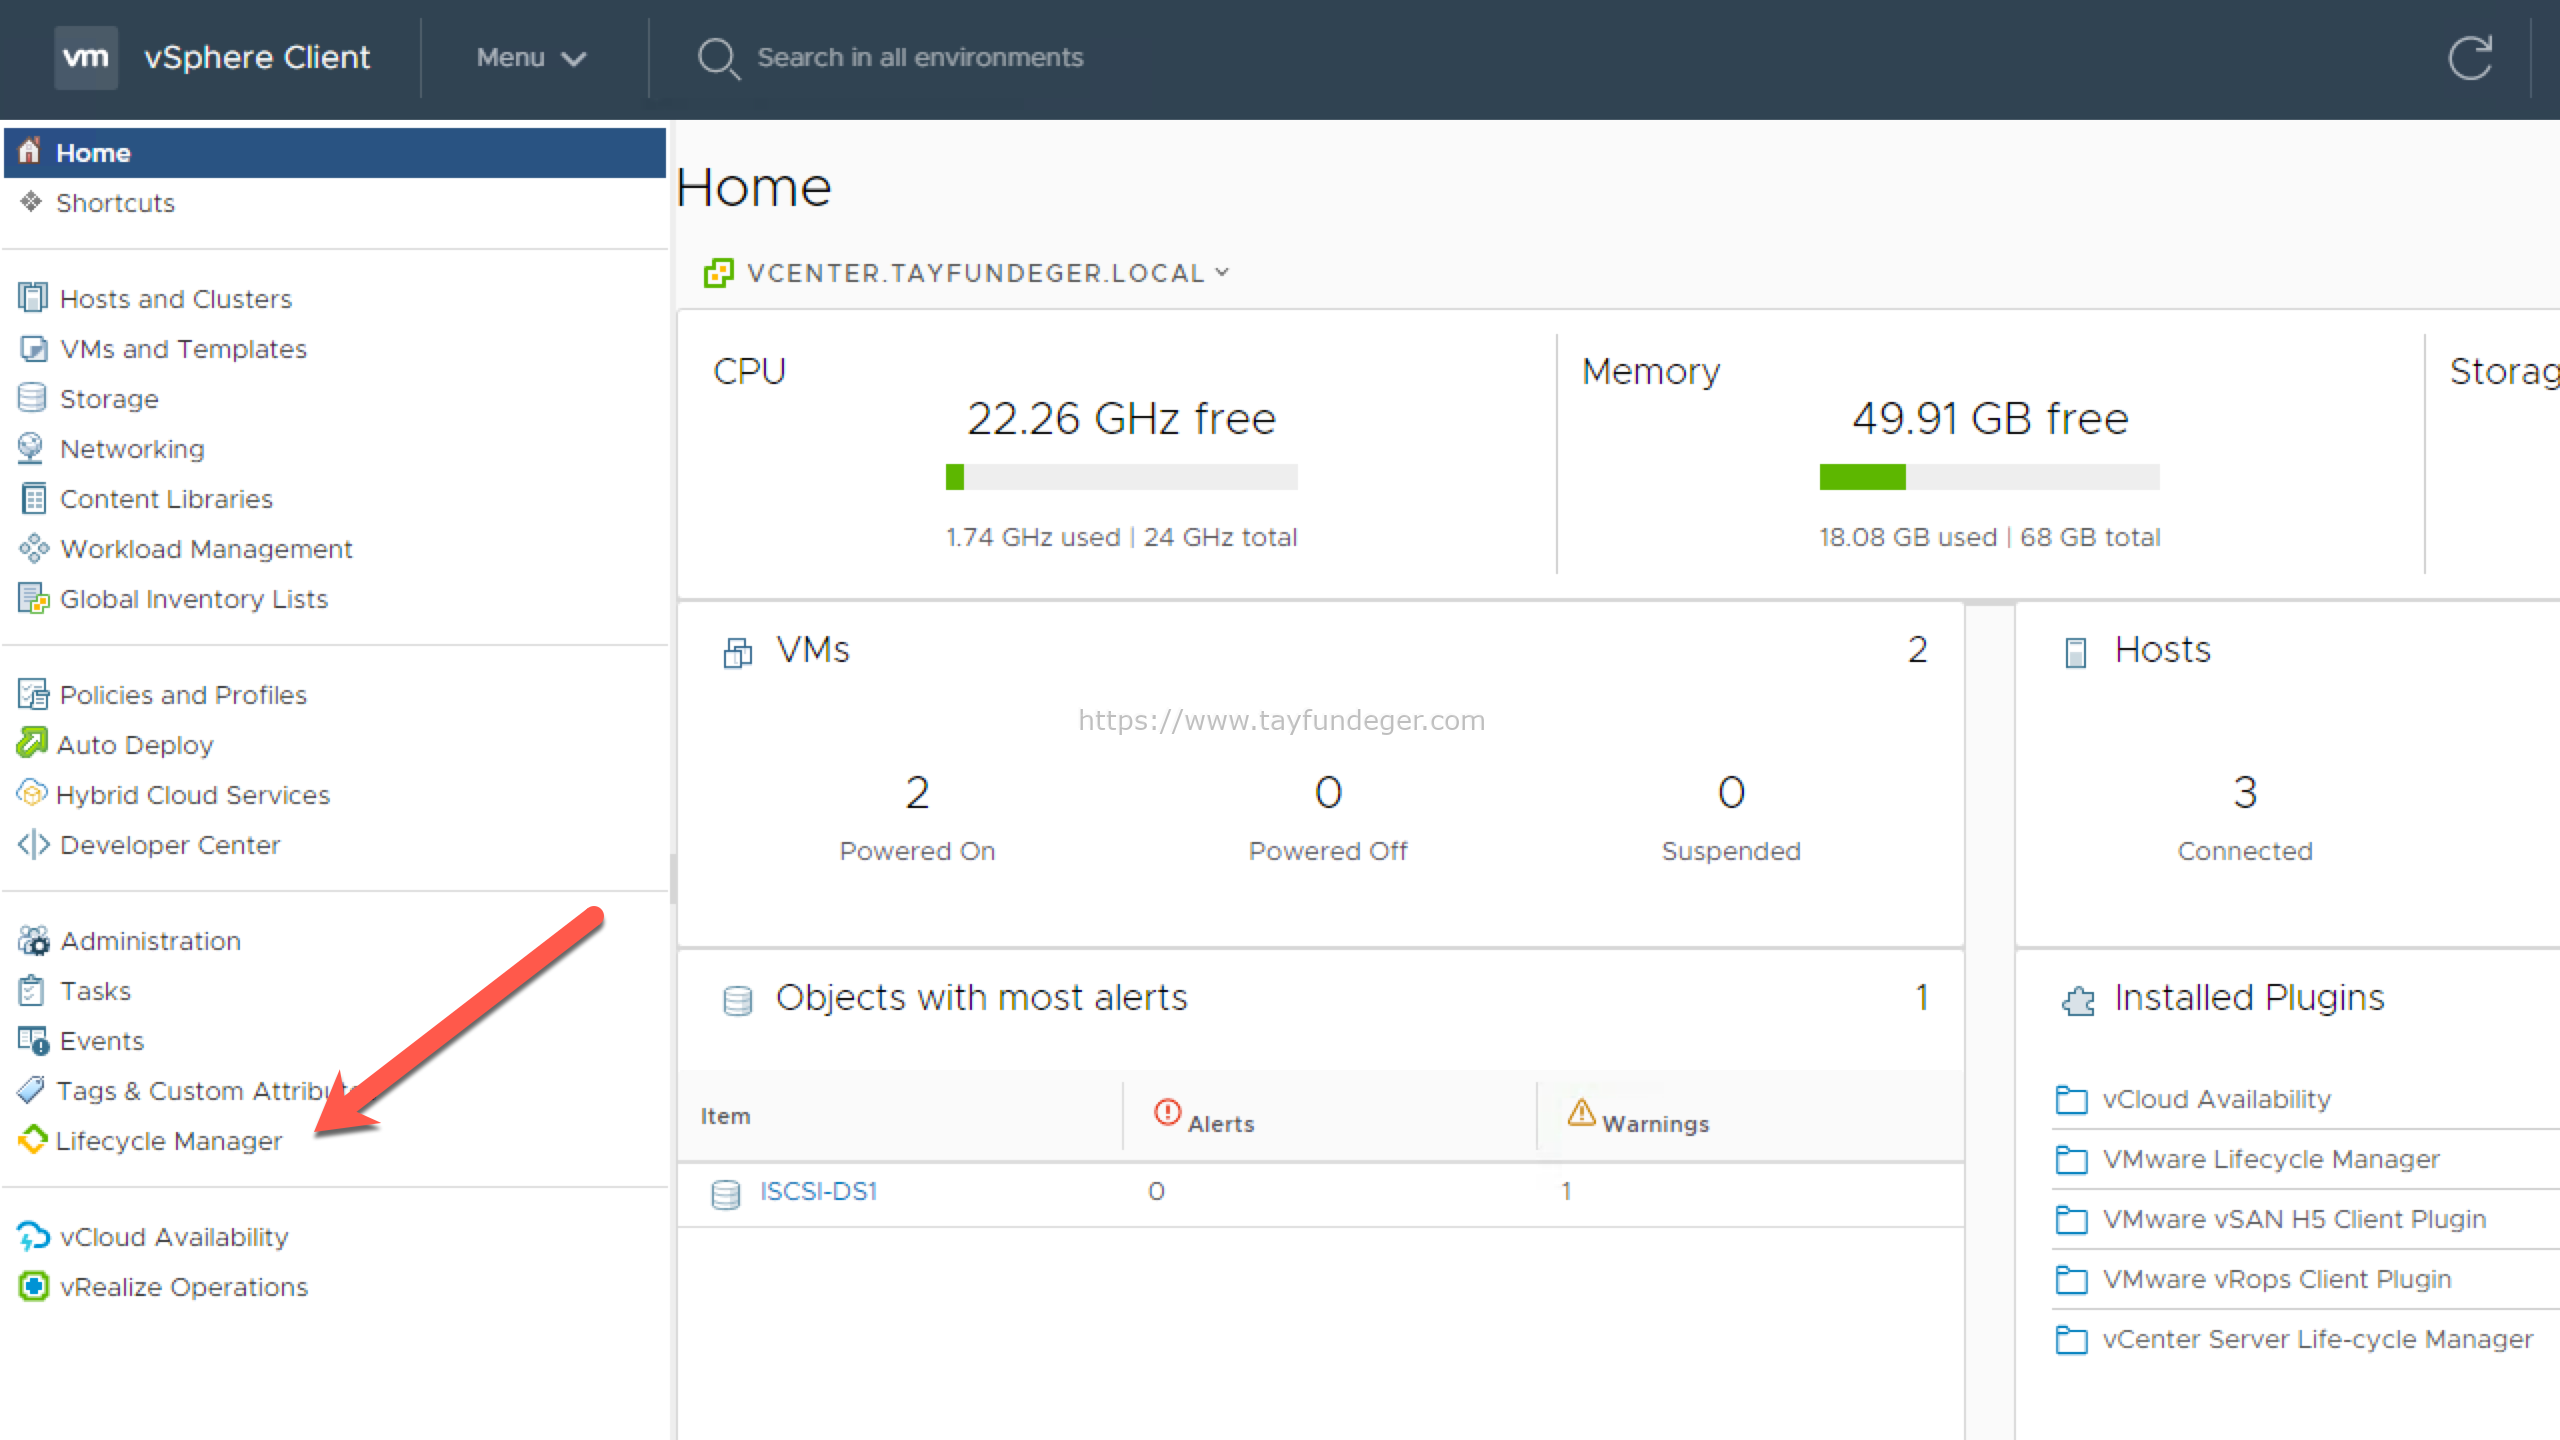Refresh the view with the refresh icon
The height and width of the screenshot is (1440, 2560).
(2470, 58)
